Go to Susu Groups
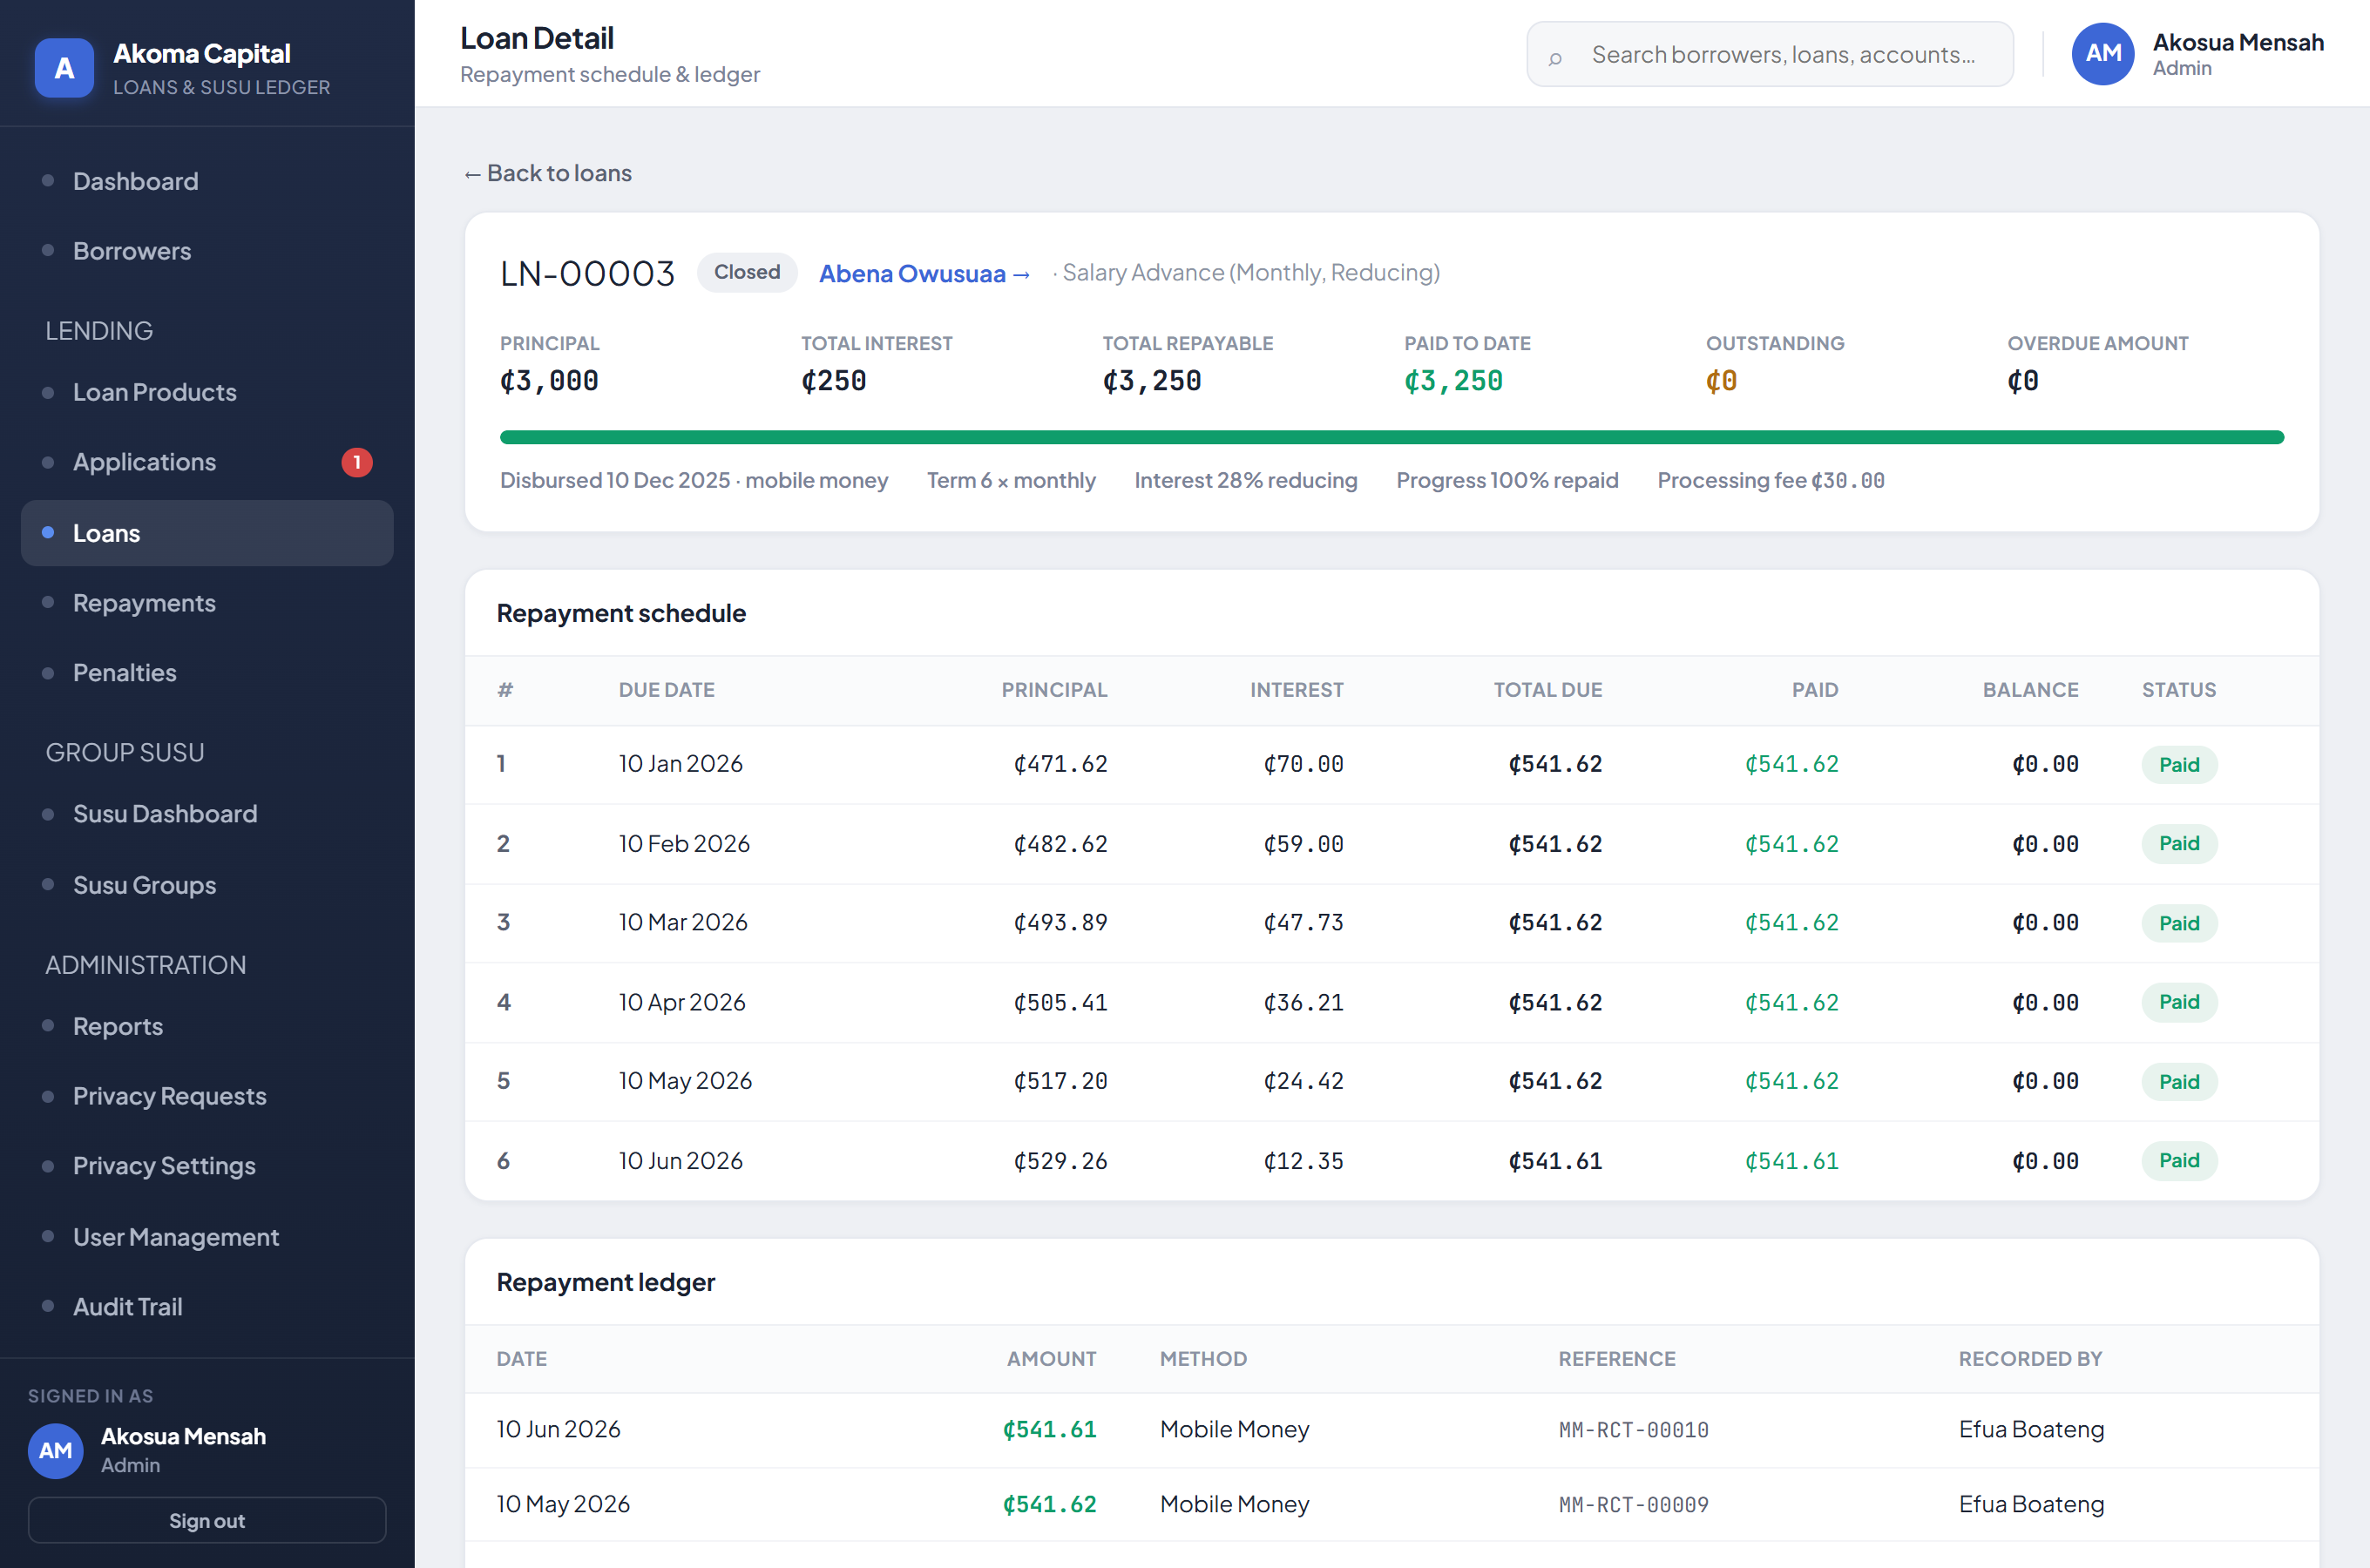 click(207, 885)
